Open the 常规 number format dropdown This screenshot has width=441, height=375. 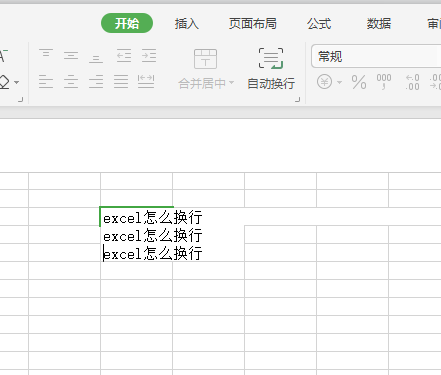376,56
